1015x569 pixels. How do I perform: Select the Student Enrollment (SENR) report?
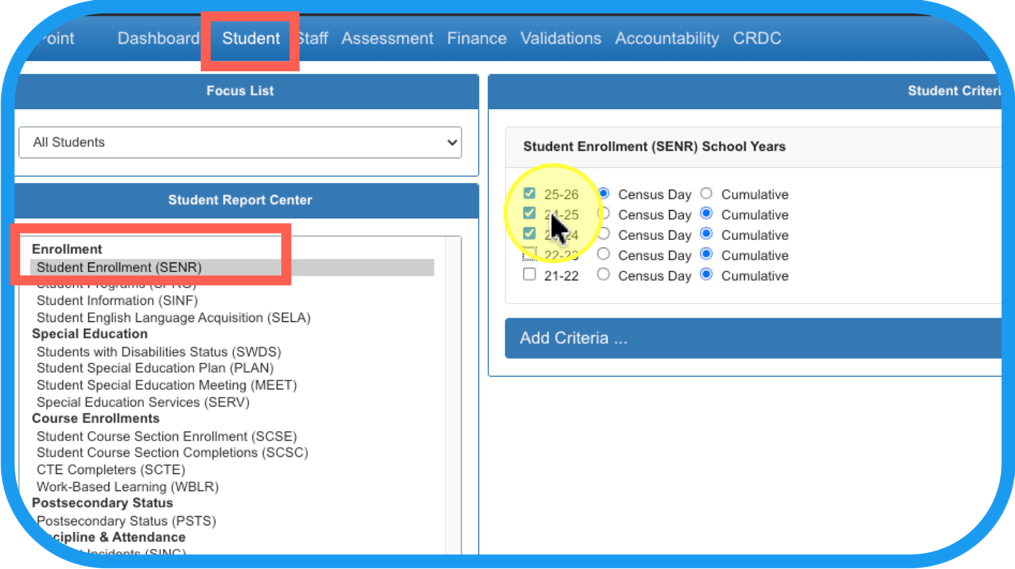[119, 267]
